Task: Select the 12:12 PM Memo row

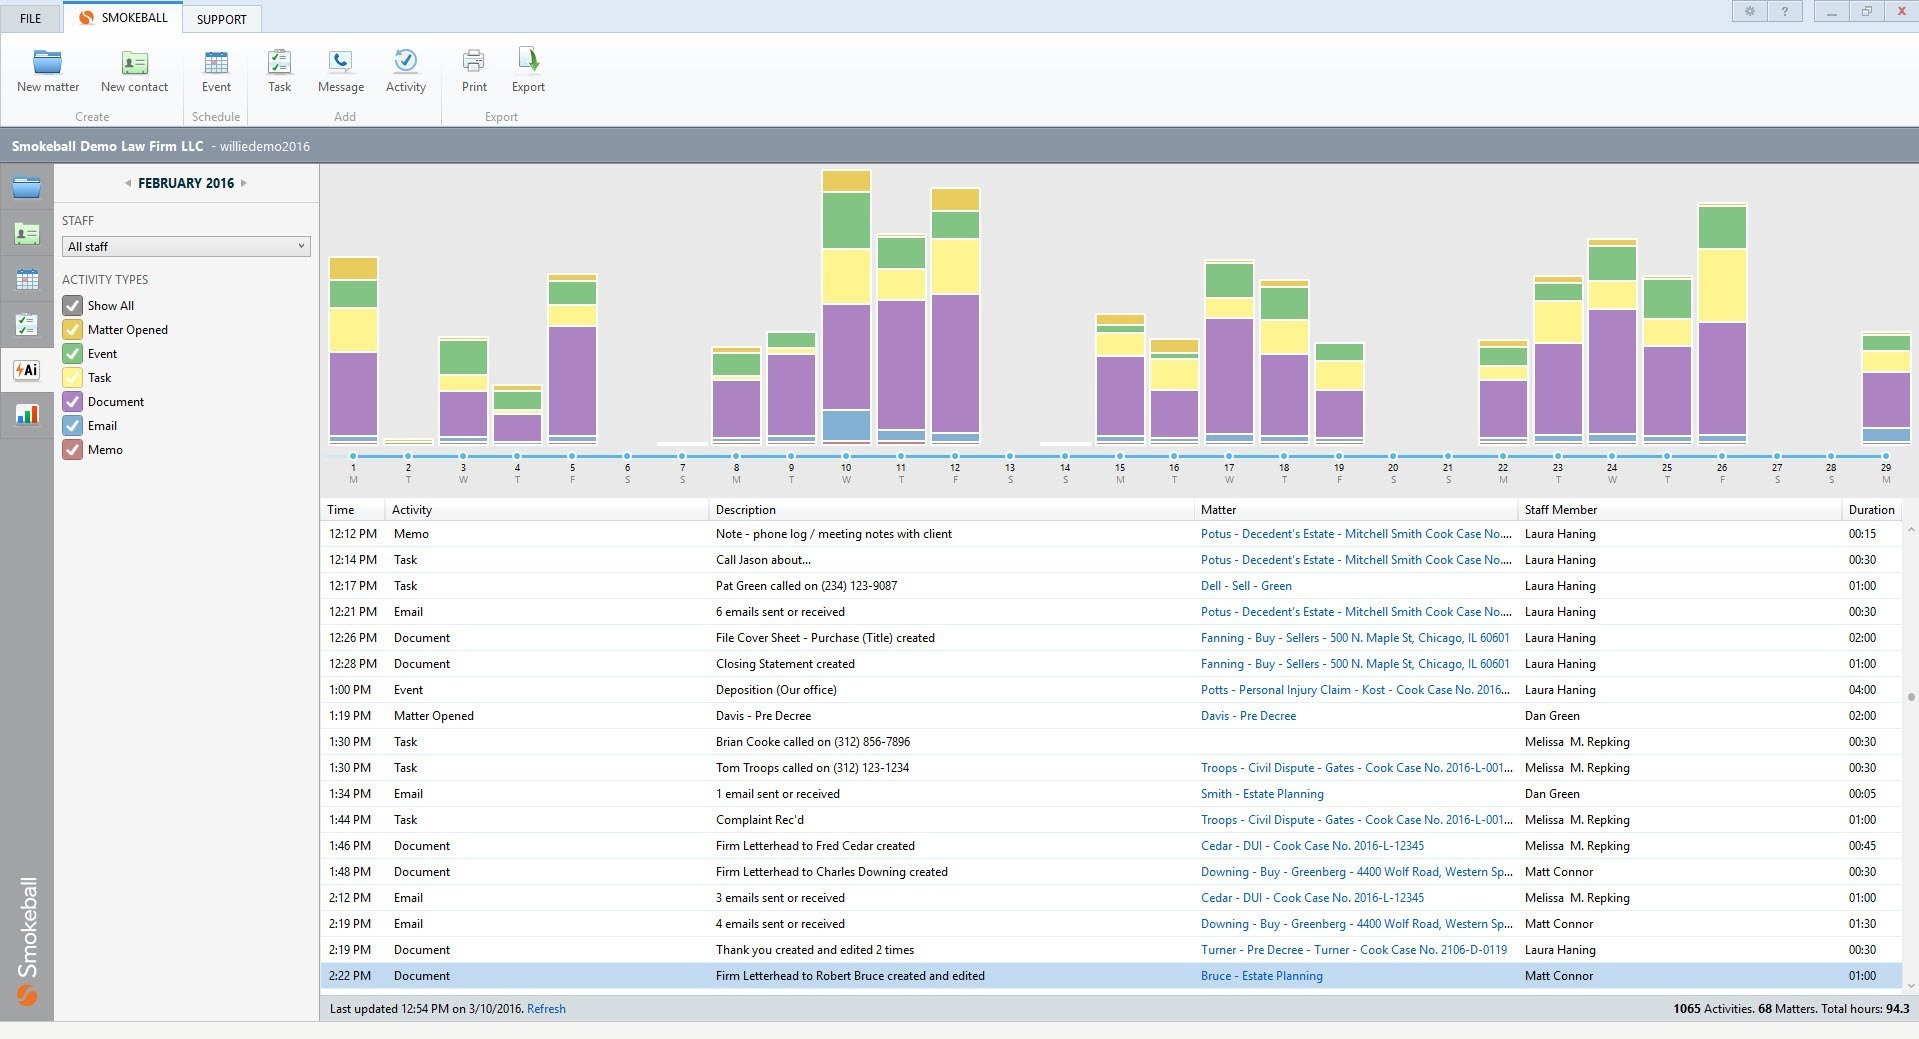Action: pyautogui.click(x=1112, y=533)
